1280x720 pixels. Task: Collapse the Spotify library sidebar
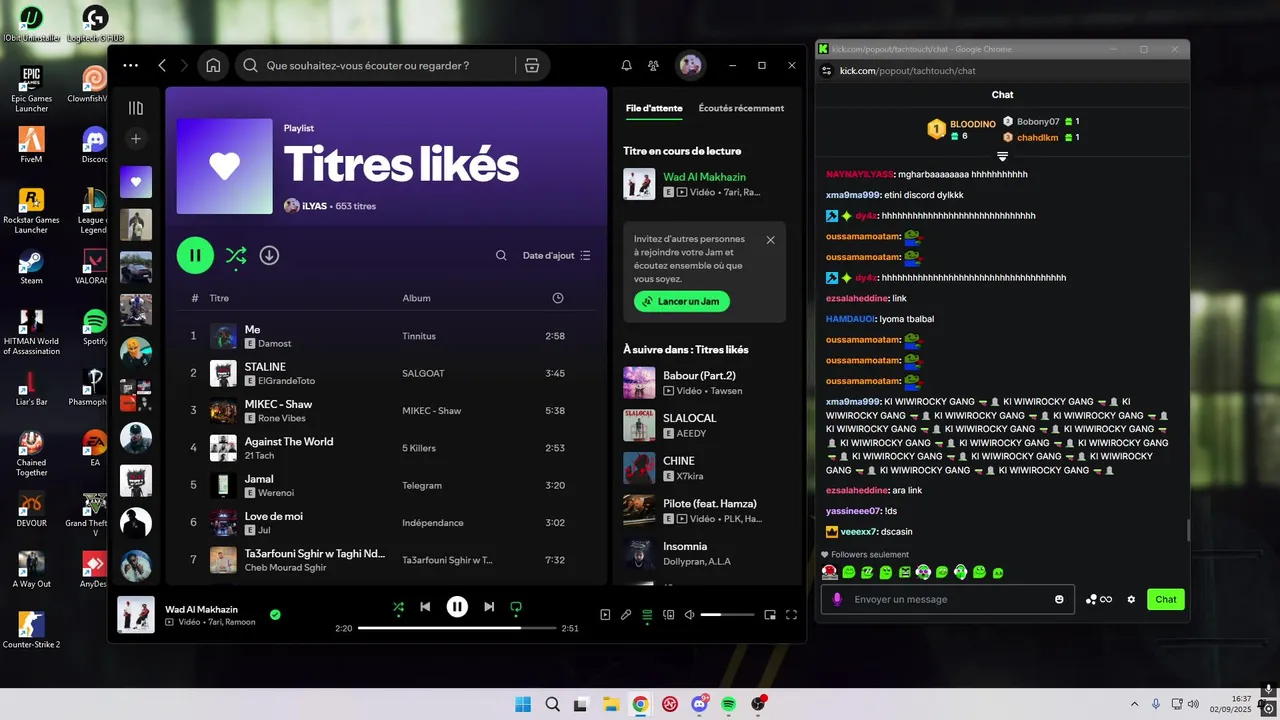tap(136, 108)
